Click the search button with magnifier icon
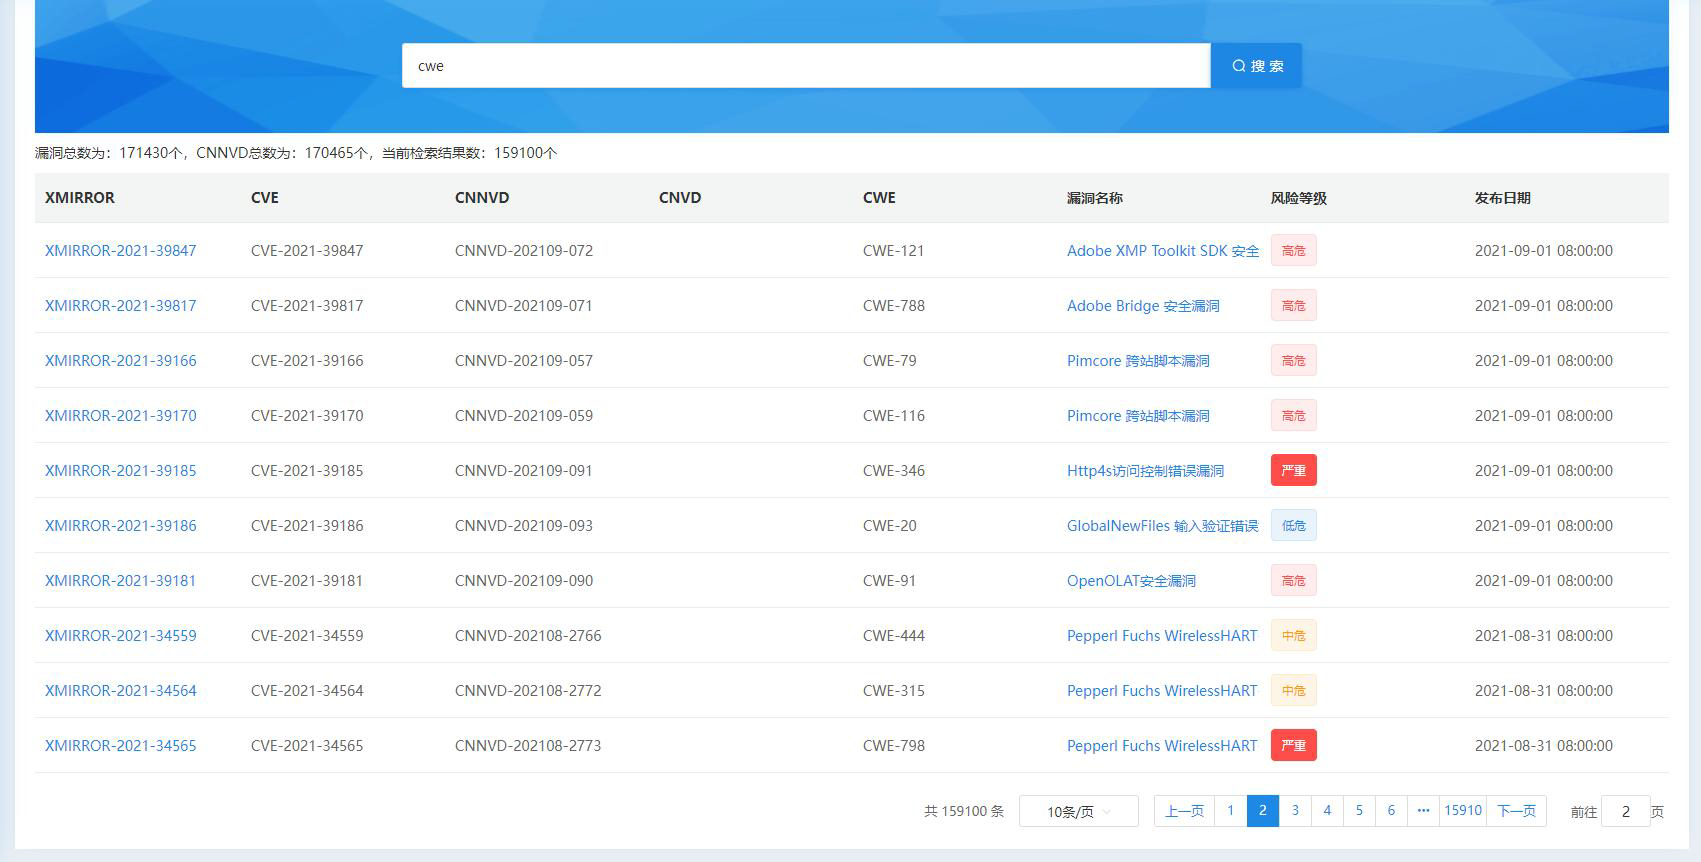This screenshot has height=862, width=1701. click(x=1256, y=66)
